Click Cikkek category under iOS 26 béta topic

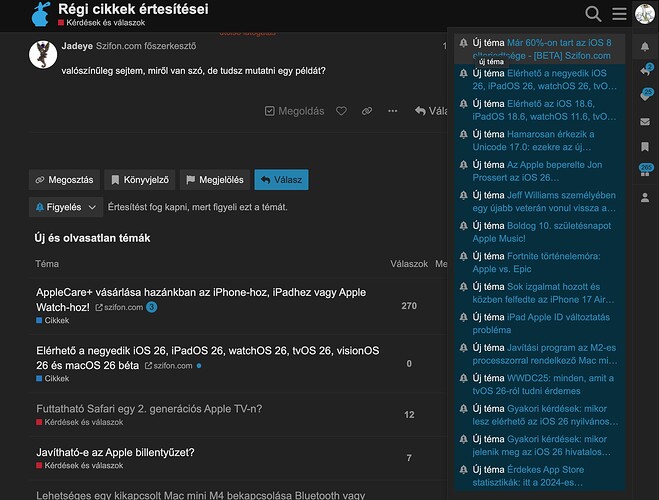tap(53, 378)
